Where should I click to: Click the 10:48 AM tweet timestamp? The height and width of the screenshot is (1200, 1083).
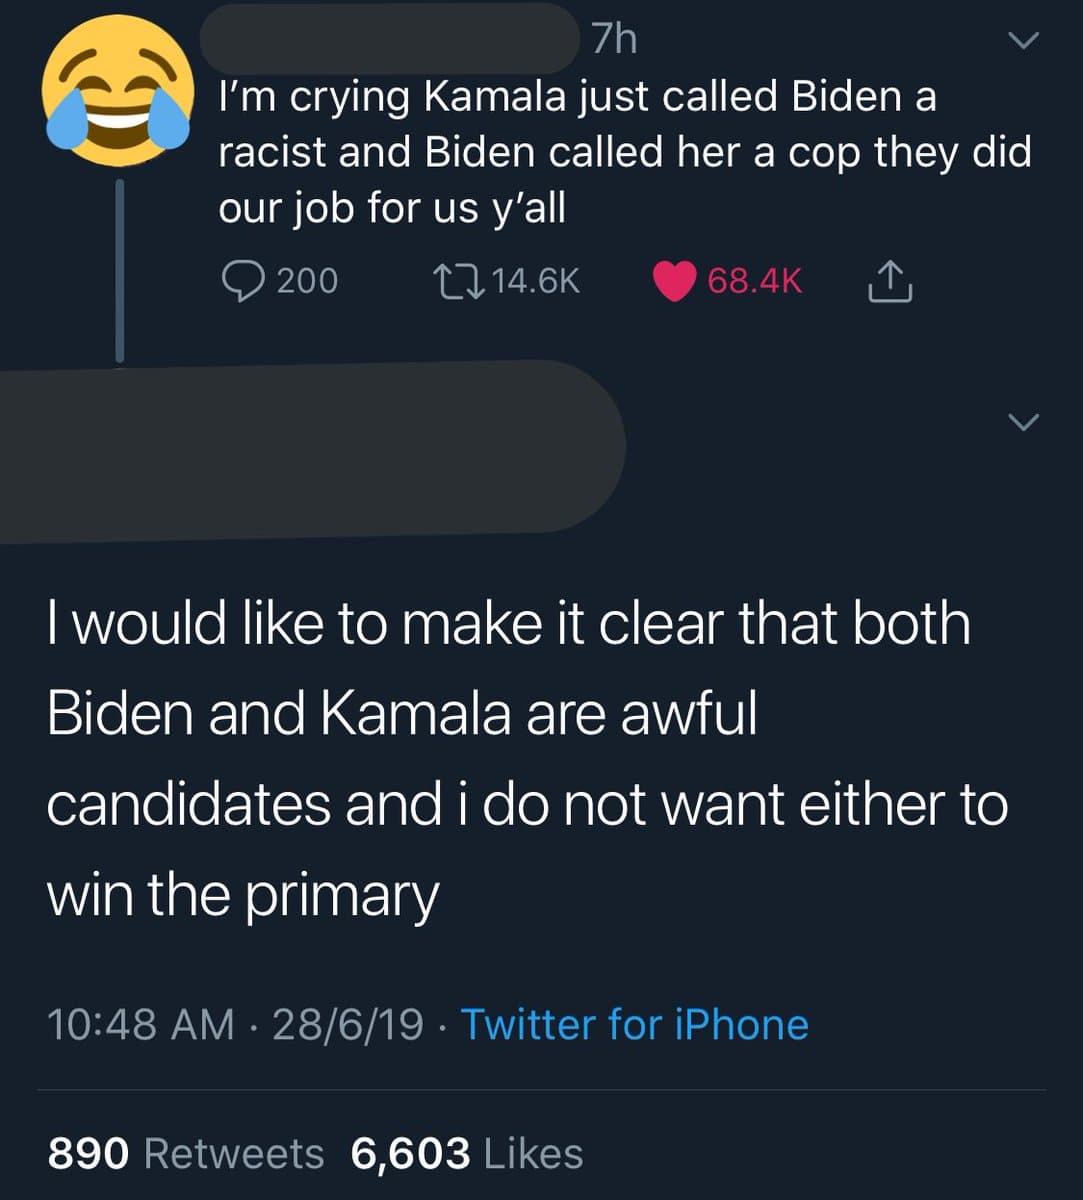(x=140, y=1024)
